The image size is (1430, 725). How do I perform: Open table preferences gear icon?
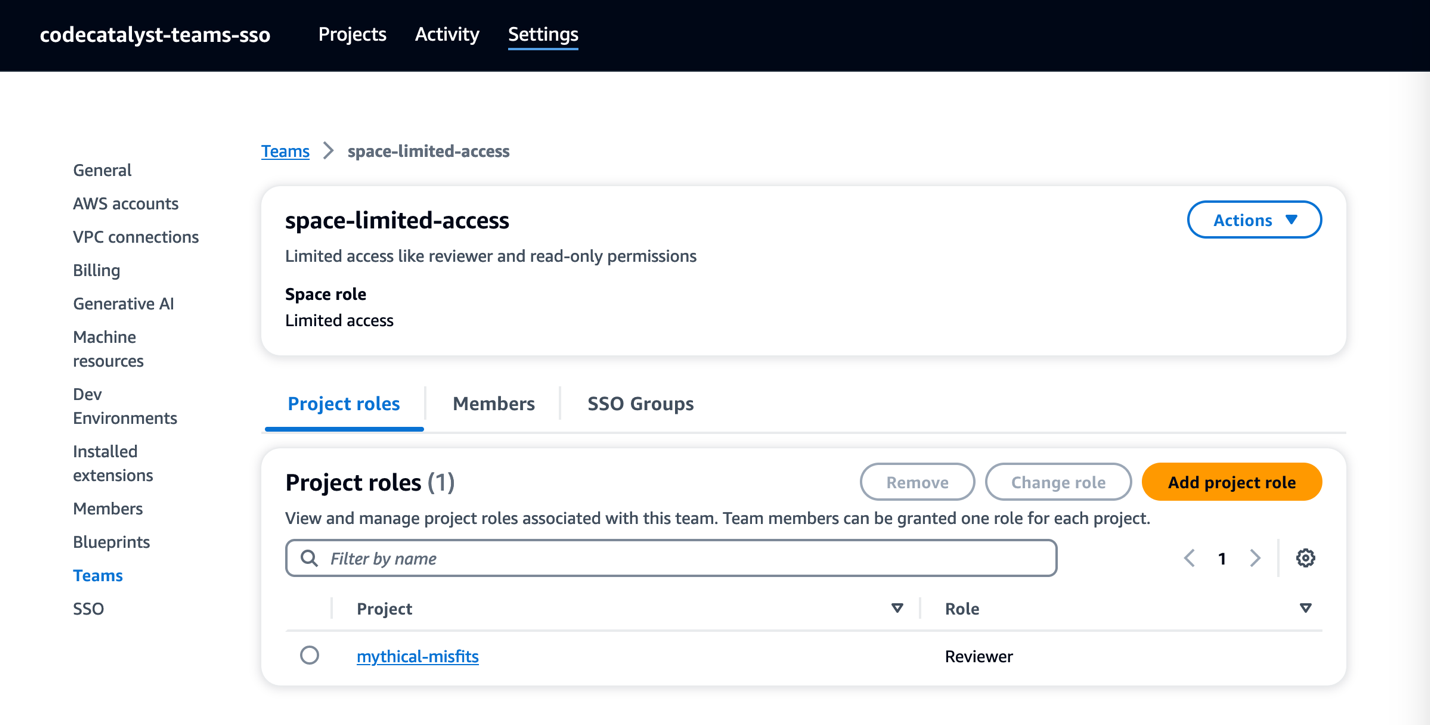(x=1305, y=558)
